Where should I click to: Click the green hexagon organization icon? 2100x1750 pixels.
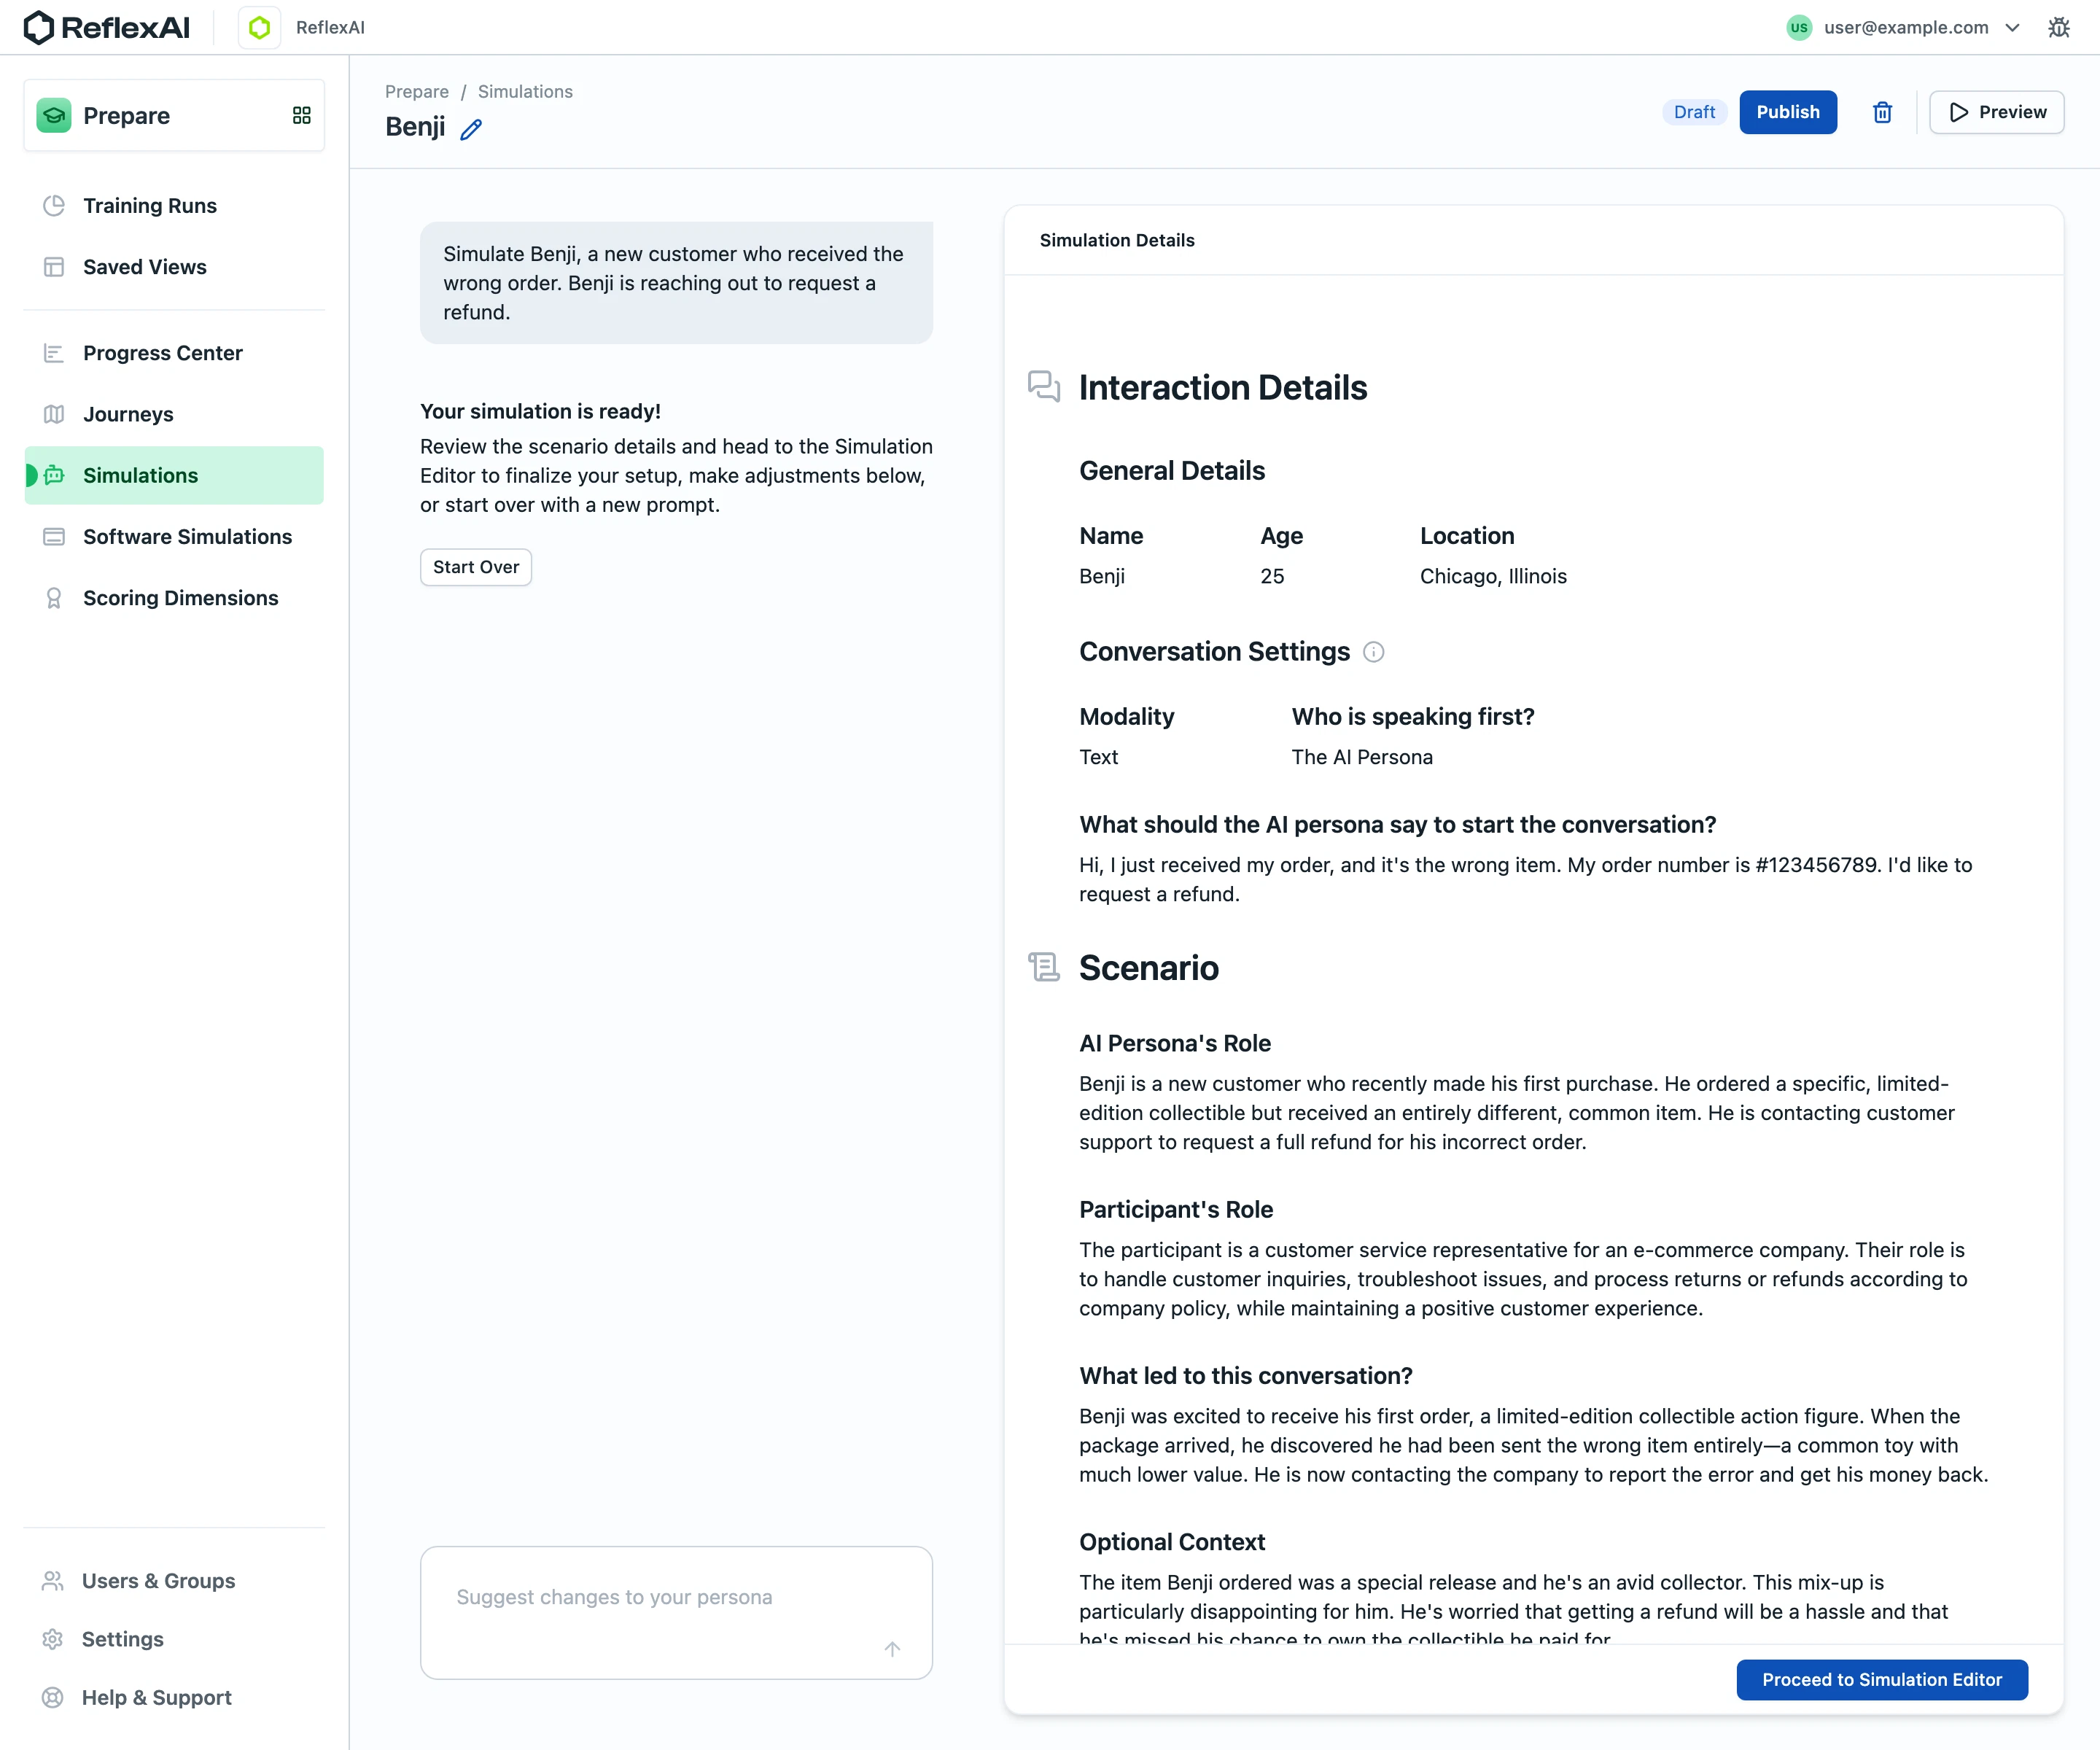tap(260, 27)
